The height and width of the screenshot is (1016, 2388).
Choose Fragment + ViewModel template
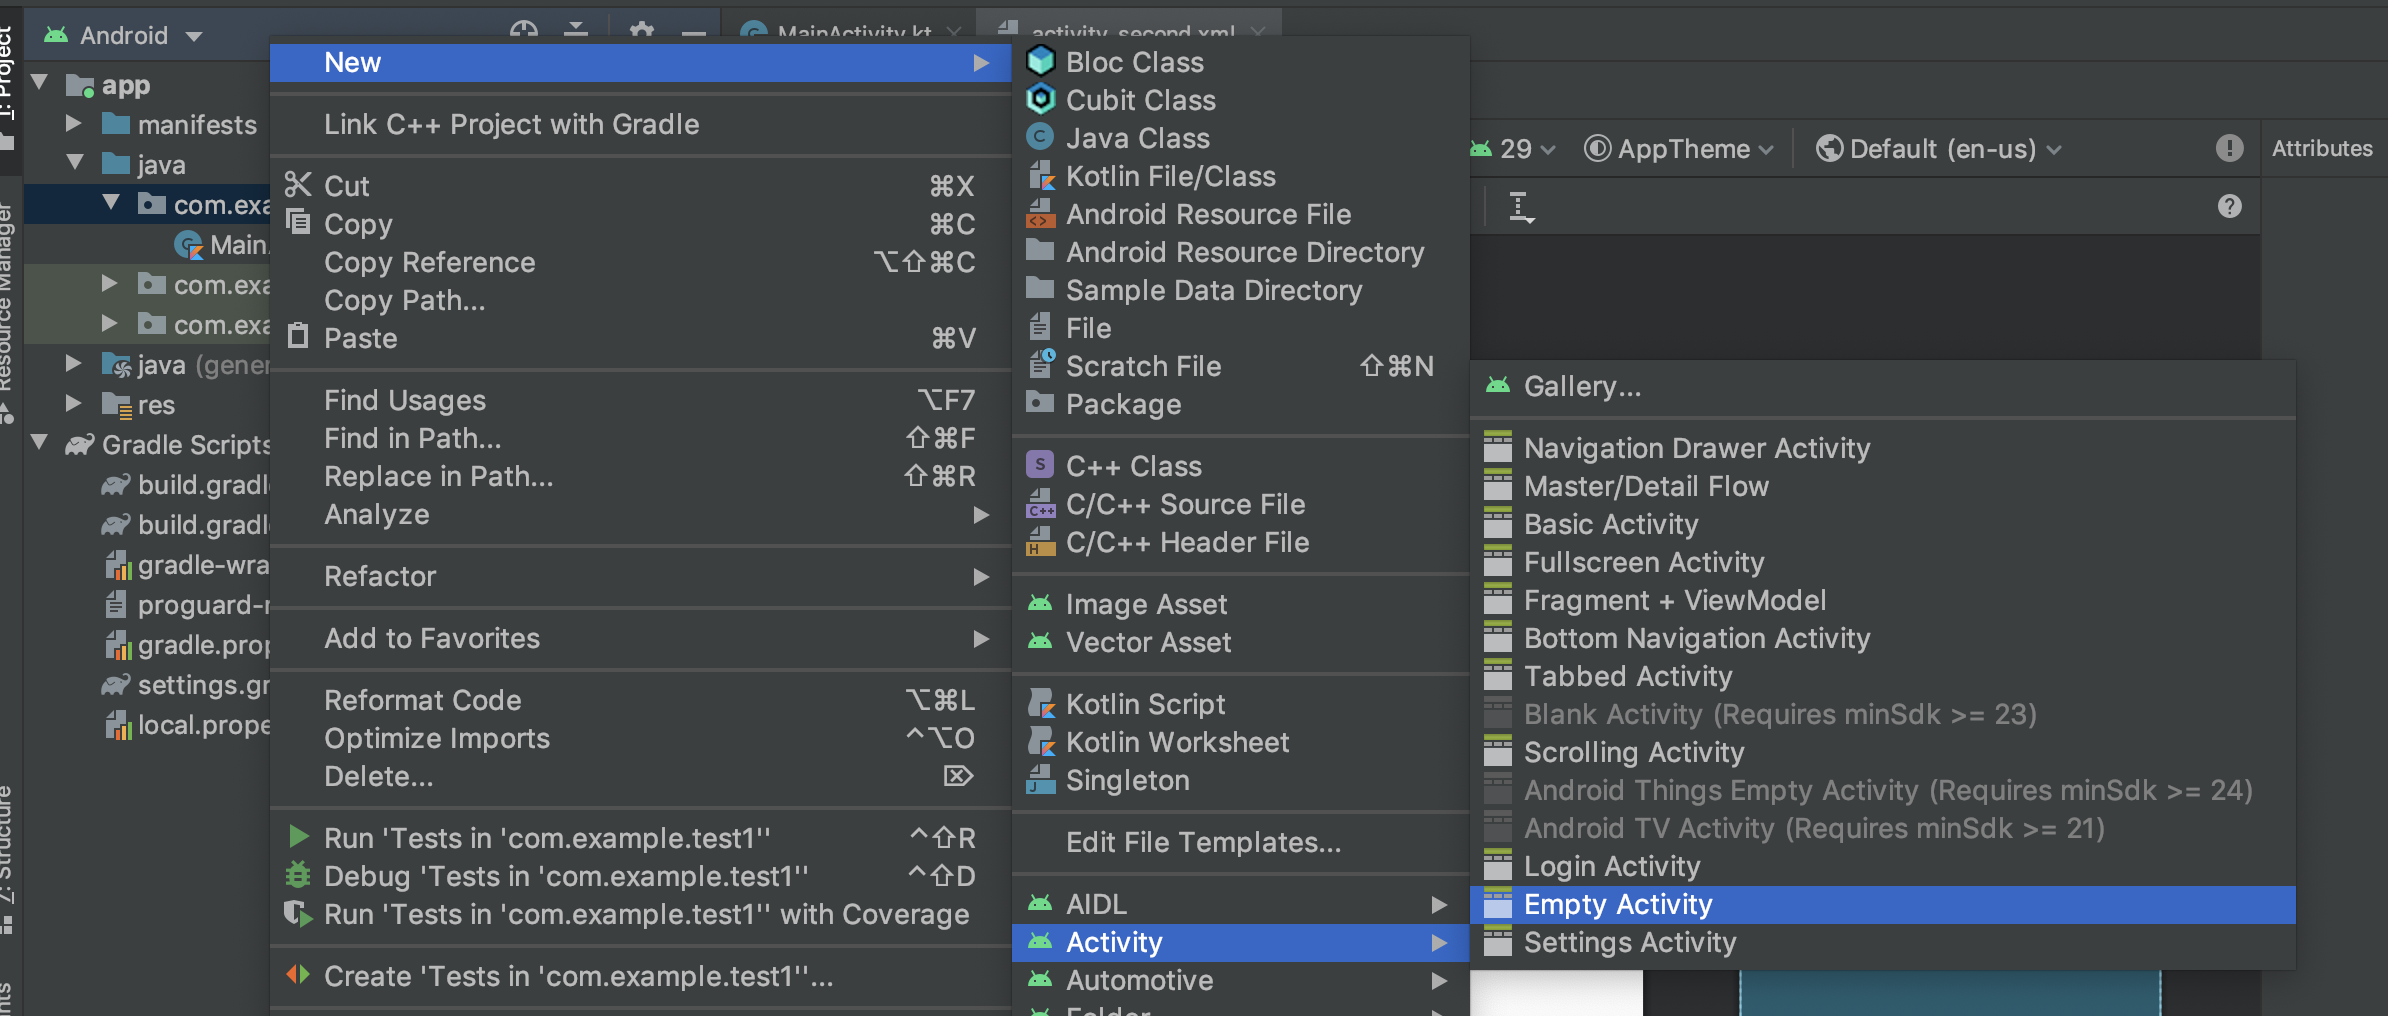[x=1883, y=601]
